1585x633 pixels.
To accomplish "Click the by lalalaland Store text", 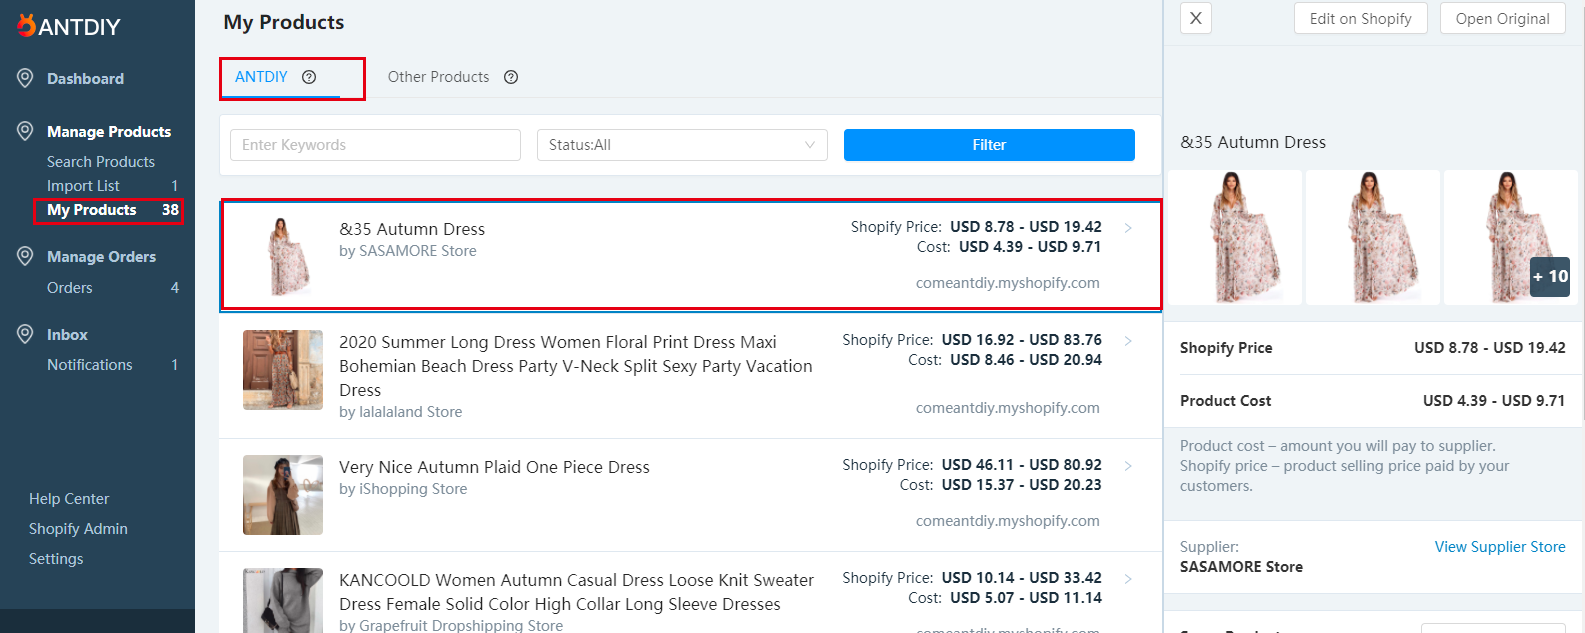I will (x=401, y=412).
